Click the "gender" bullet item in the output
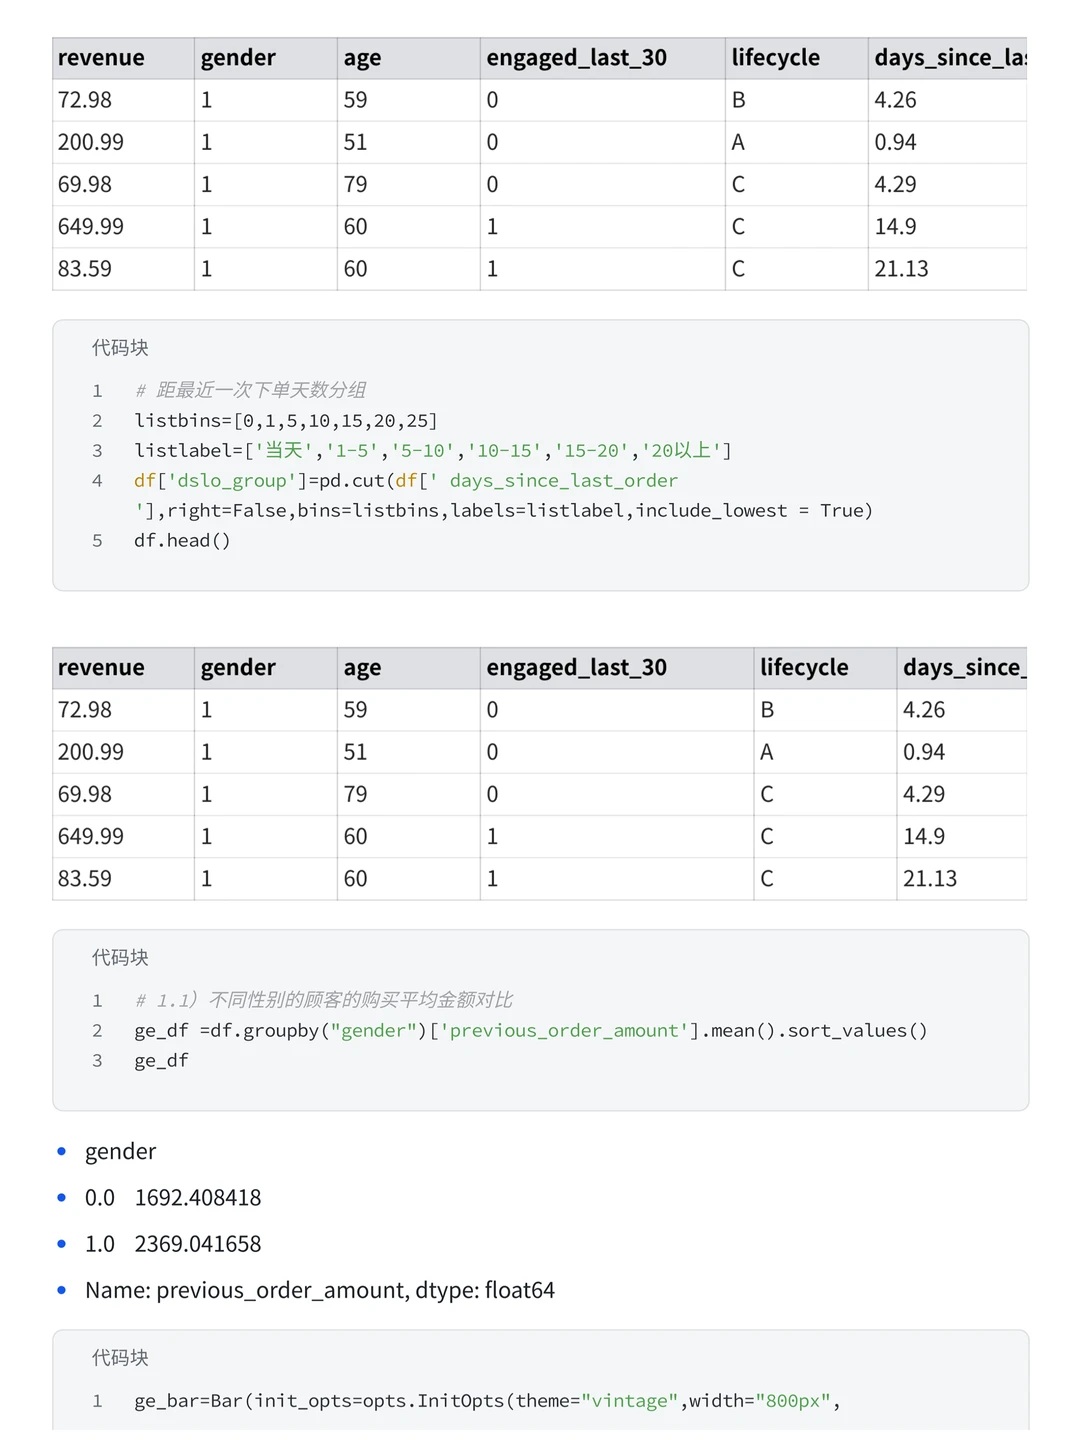This screenshot has width=1080, height=1440. (120, 1152)
